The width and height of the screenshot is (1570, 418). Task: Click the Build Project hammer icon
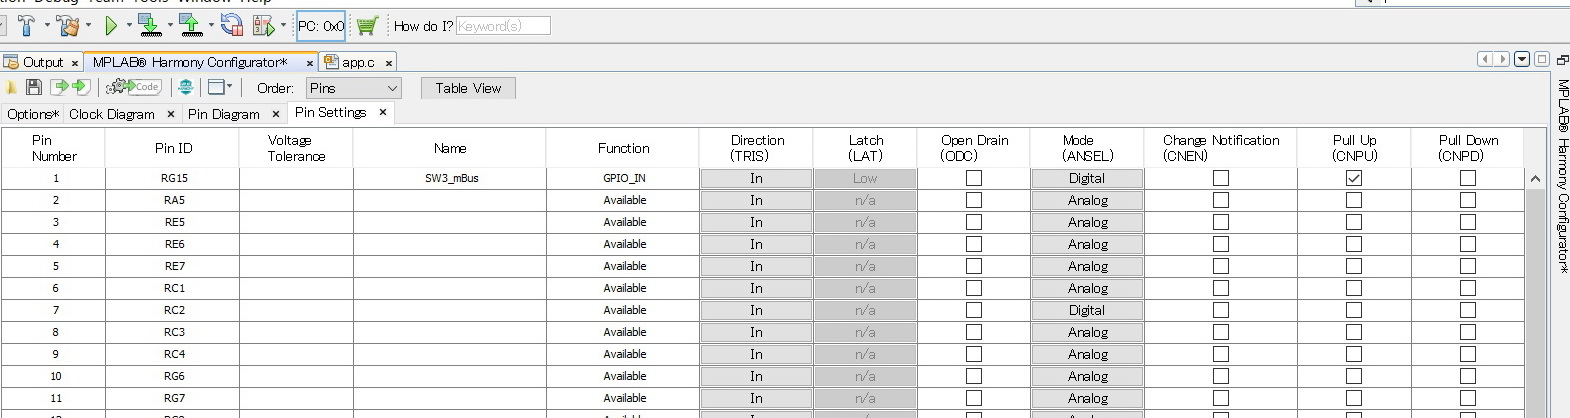click(26, 26)
